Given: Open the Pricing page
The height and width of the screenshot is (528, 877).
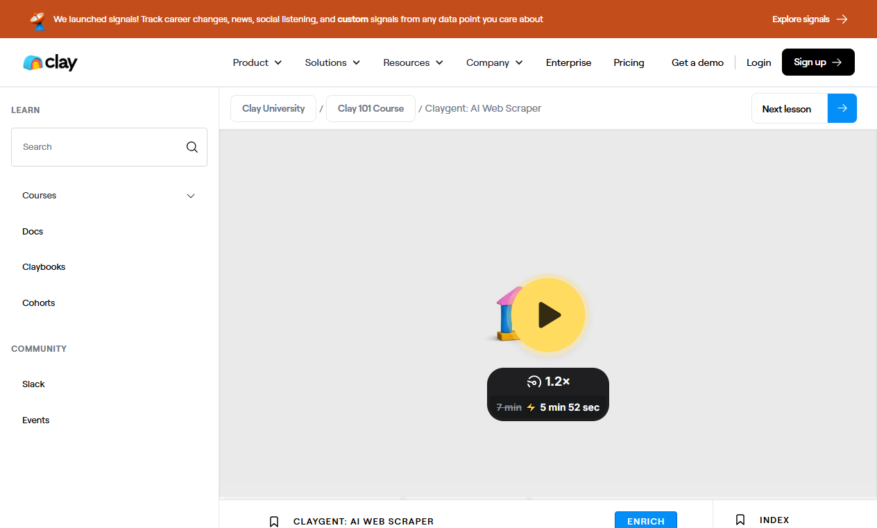Looking at the screenshot, I should [x=629, y=63].
